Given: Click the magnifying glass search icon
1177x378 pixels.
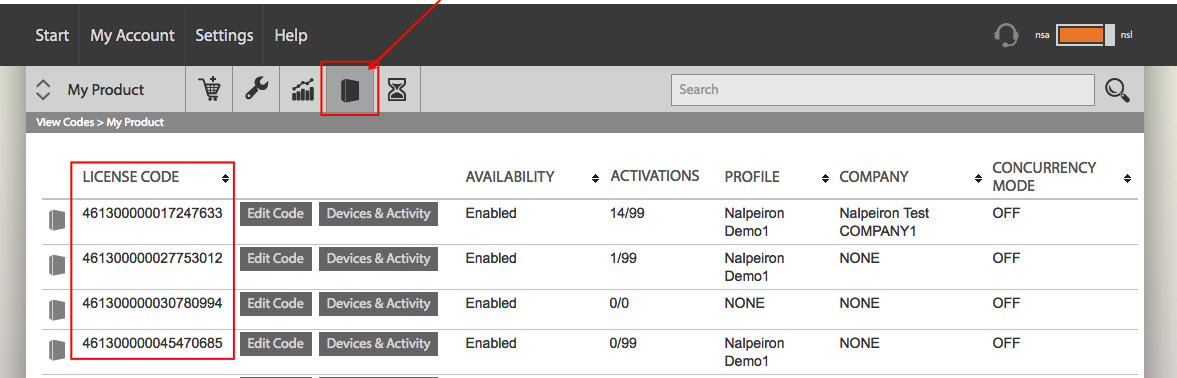Looking at the screenshot, I should pos(1118,90).
